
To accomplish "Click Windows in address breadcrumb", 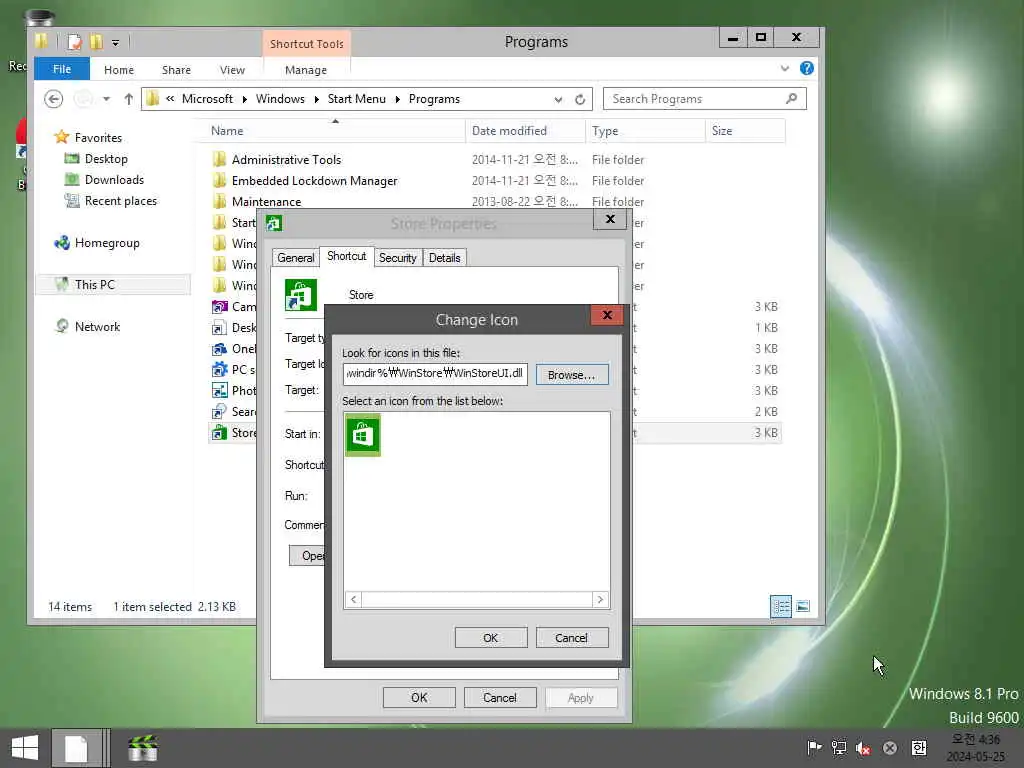I will pos(280,99).
